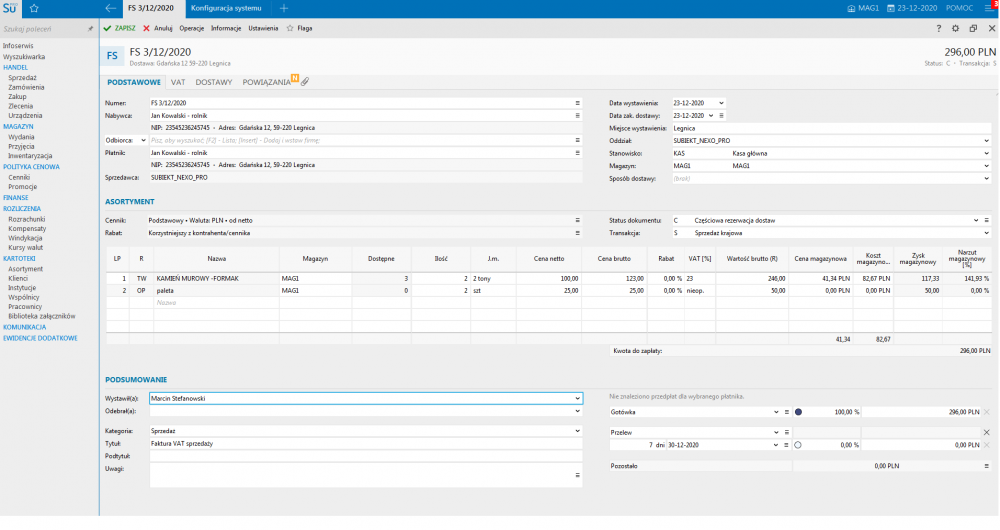Image resolution: width=1000 pixels, height=530 pixels.
Task: Switch to Konfiguracja systemu tab
Action: (x=226, y=8)
